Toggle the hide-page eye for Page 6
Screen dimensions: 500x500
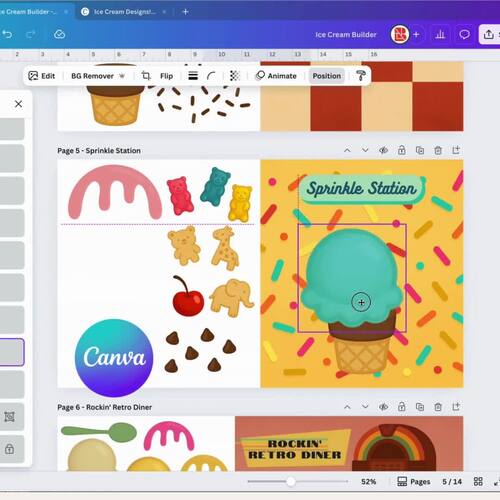(x=383, y=407)
